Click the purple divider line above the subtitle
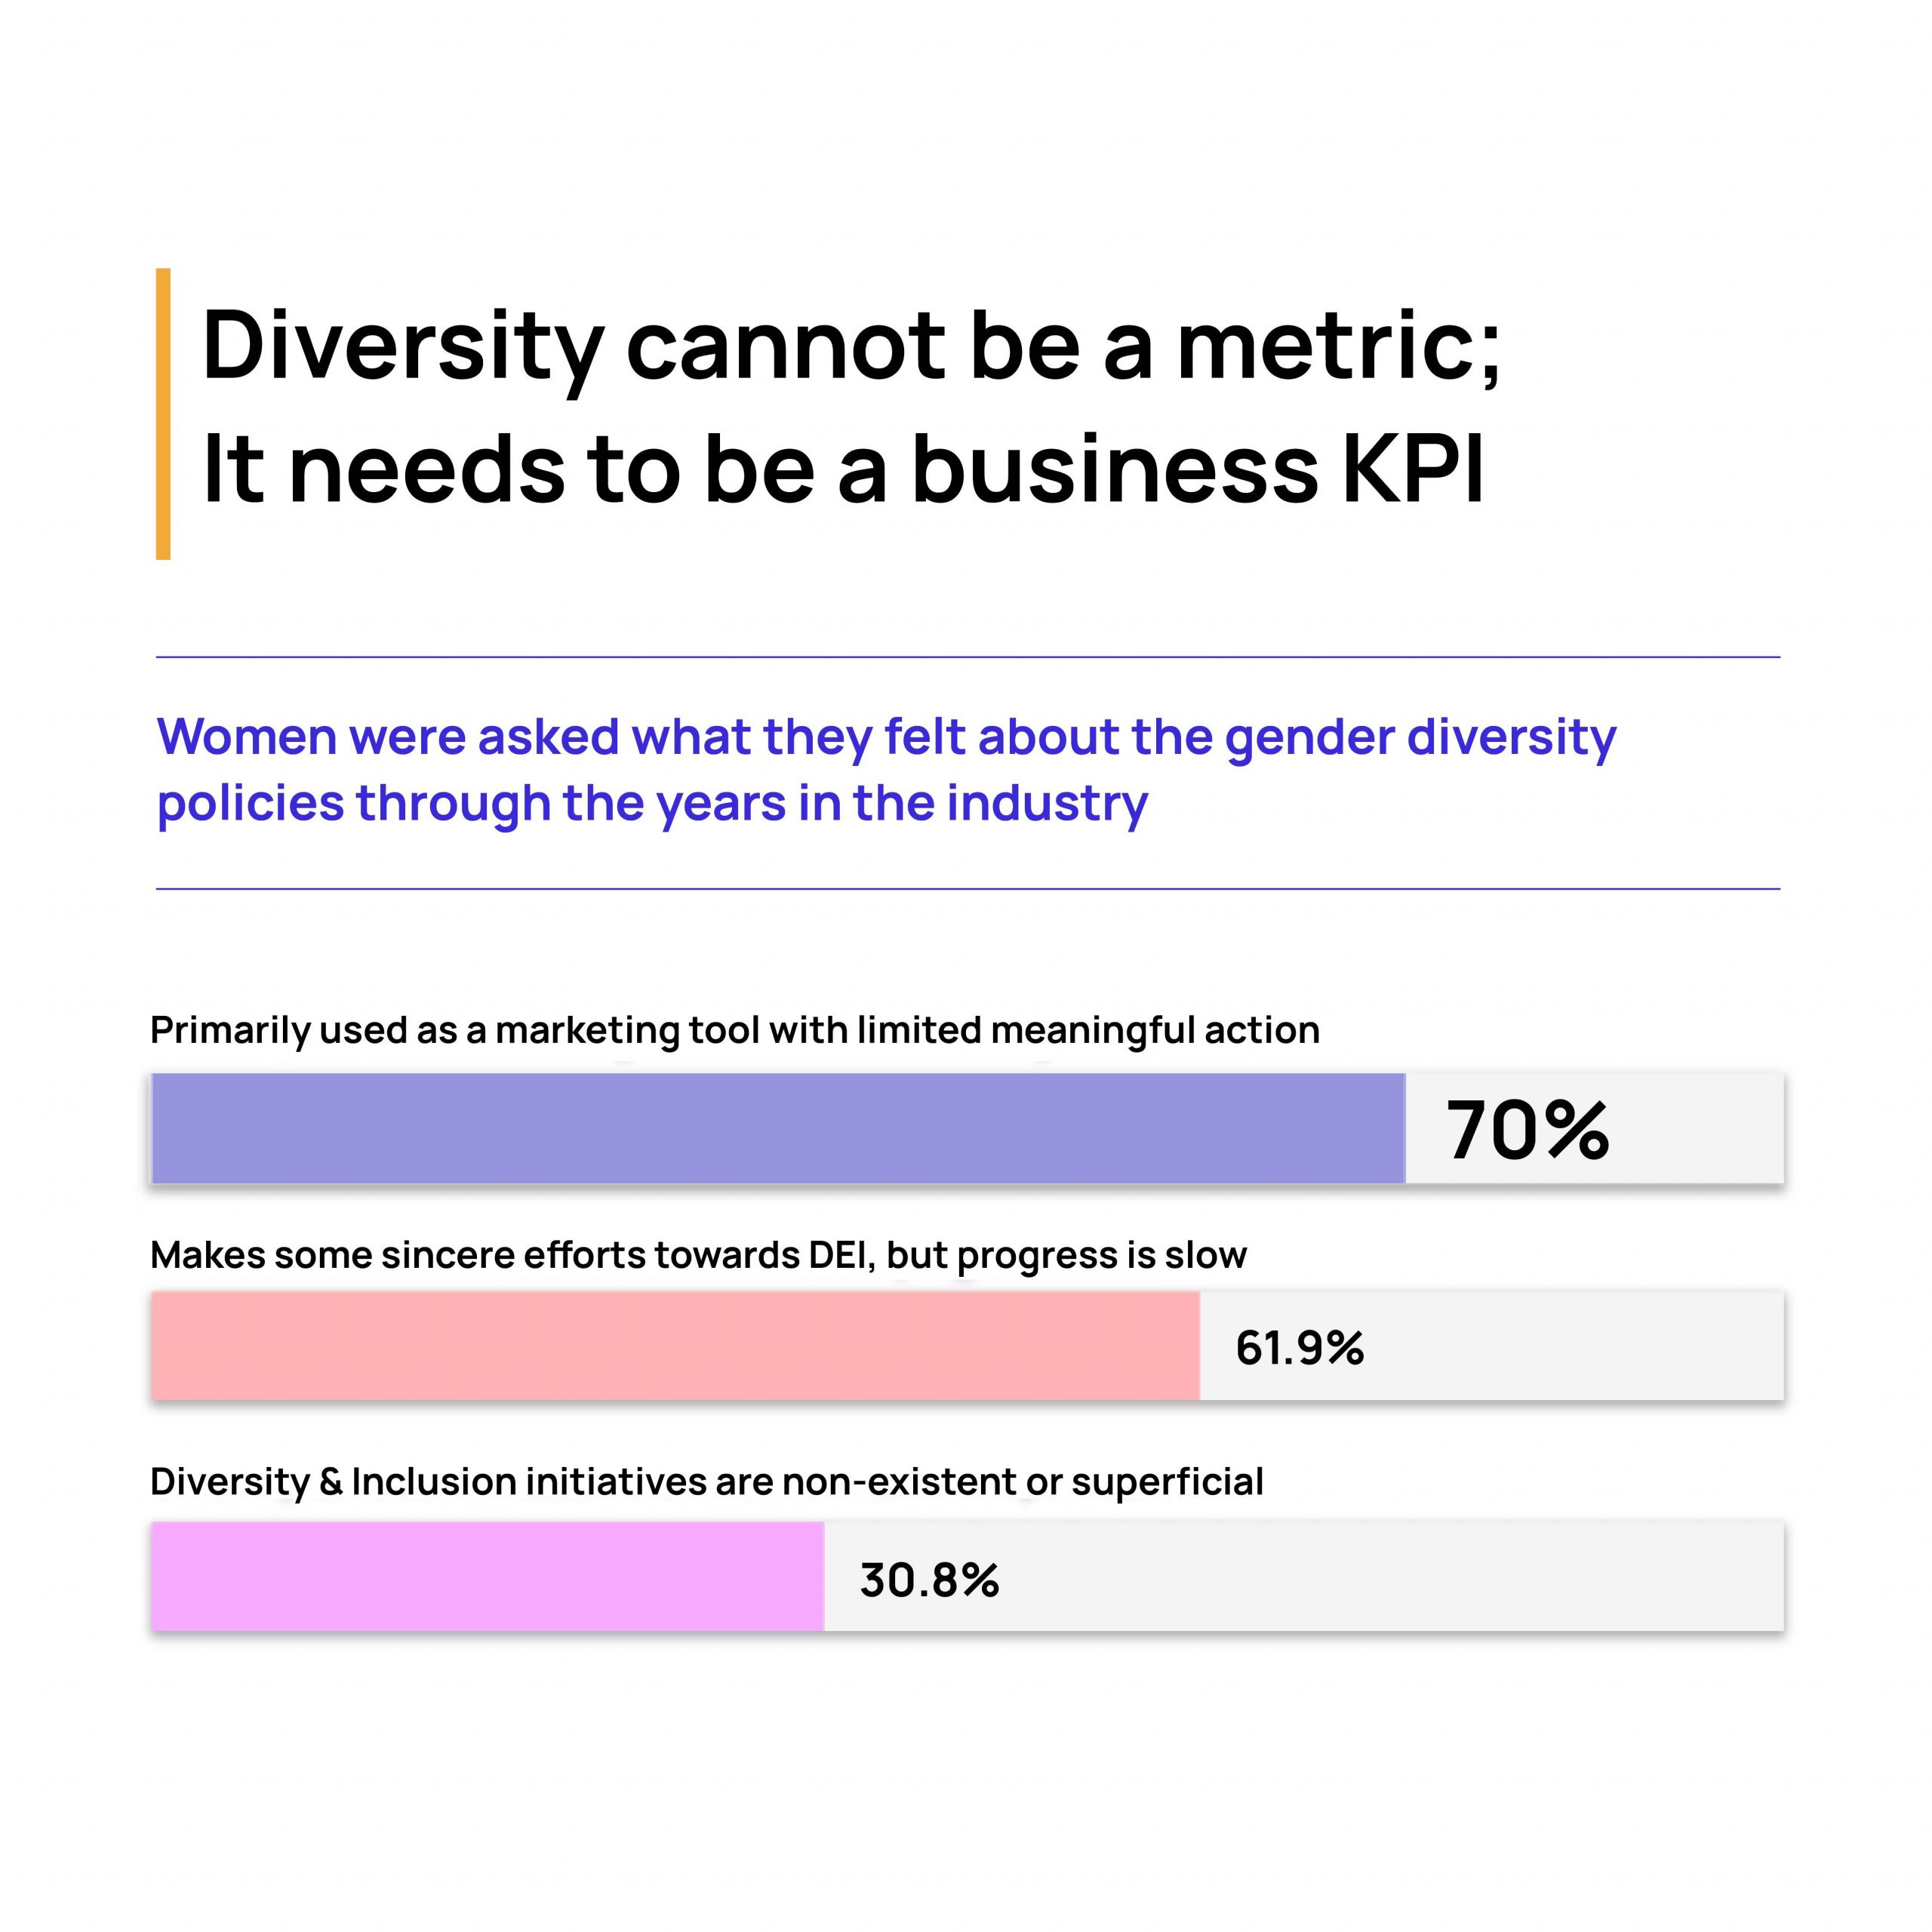Image resolution: width=1932 pixels, height=1932 pixels. coord(967,657)
